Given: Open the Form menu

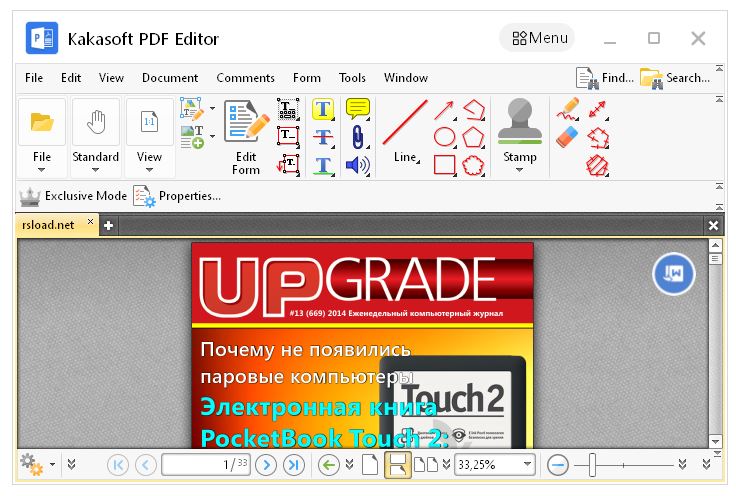Looking at the screenshot, I should click(307, 78).
